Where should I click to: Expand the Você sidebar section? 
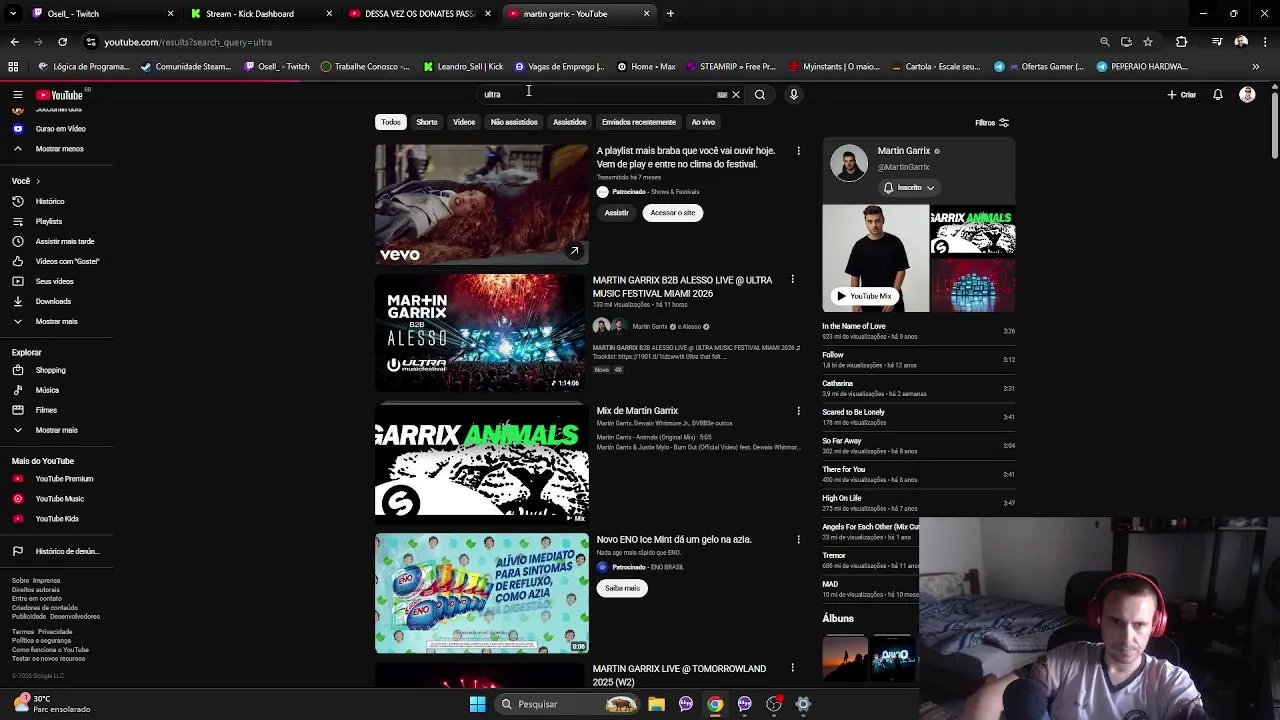(x=25, y=181)
